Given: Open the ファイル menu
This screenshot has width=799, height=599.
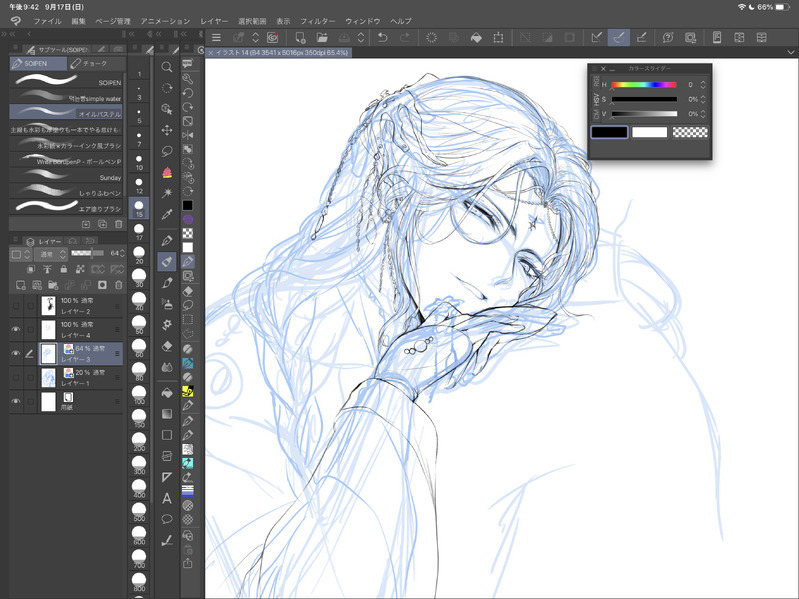Looking at the screenshot, I should coord(47,21).
